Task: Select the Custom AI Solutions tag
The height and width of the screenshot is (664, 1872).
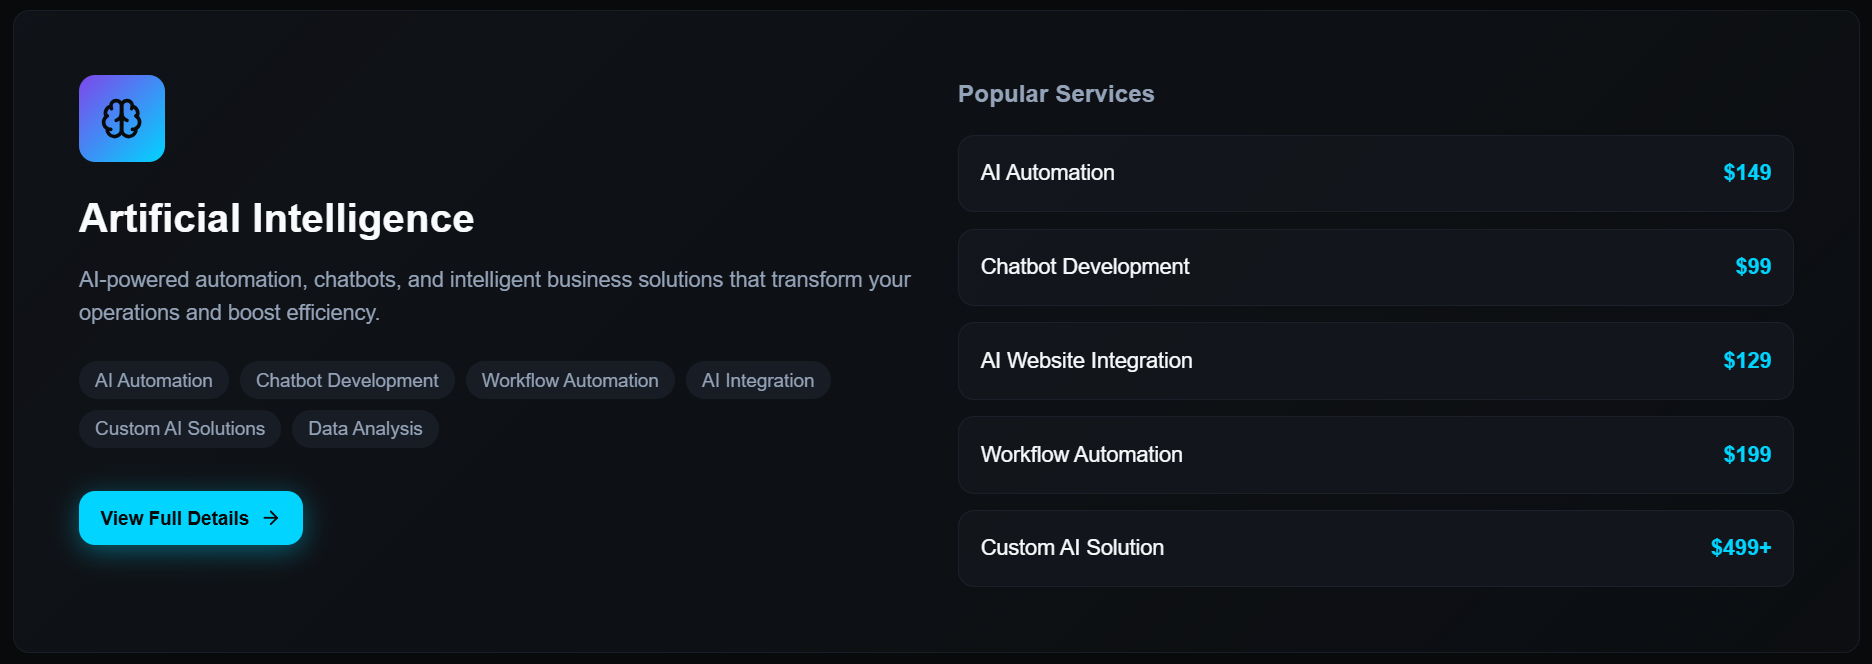Action: pyautogui.click(x=179, y=428)
